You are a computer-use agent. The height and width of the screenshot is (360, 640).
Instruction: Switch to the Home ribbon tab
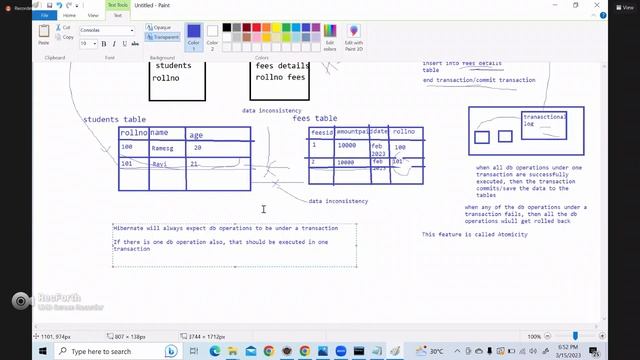coord(69,16)
